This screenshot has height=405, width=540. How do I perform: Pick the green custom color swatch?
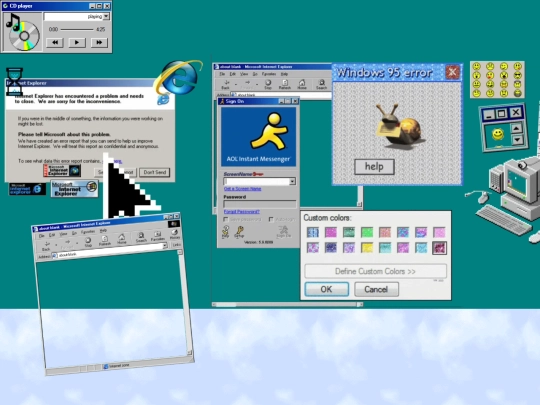[x=367, y=232]
